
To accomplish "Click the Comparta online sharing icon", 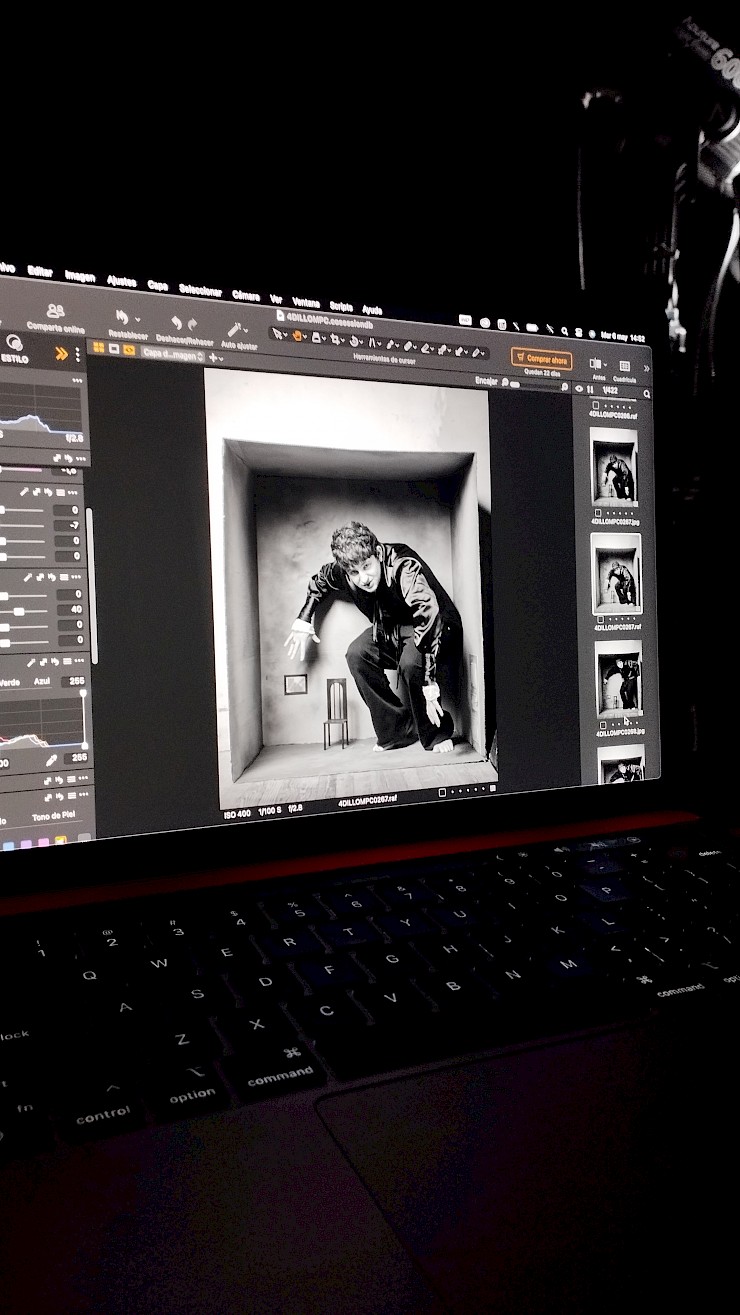I will coord(55,312).
